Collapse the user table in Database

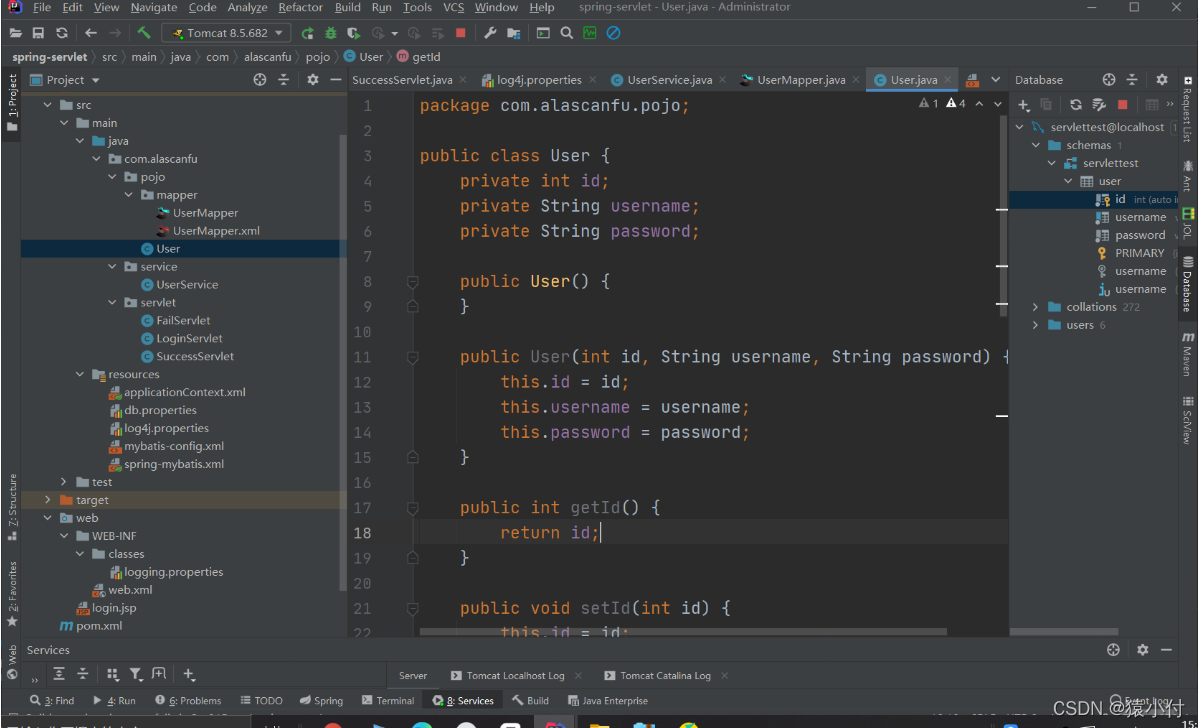pyautogui.click(x=1068, y=181)
